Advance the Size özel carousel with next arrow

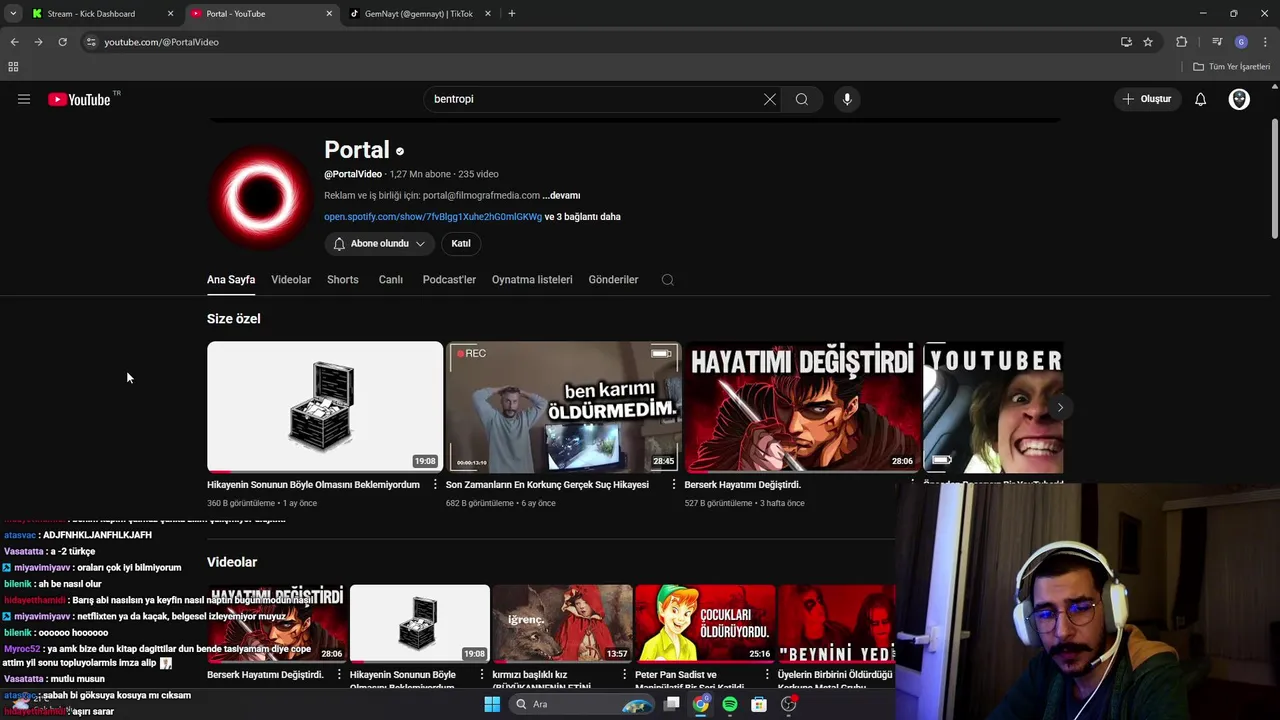pos(1060,407)
